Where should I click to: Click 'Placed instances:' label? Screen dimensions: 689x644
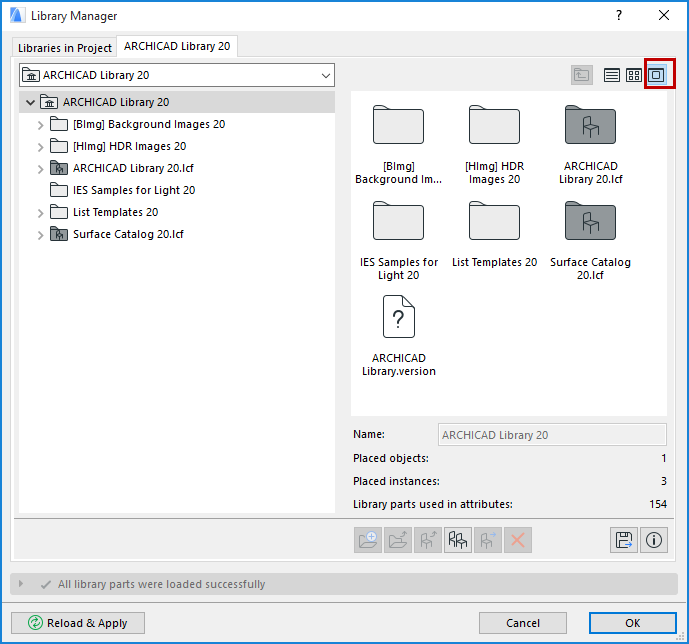(x=396, y=481)
